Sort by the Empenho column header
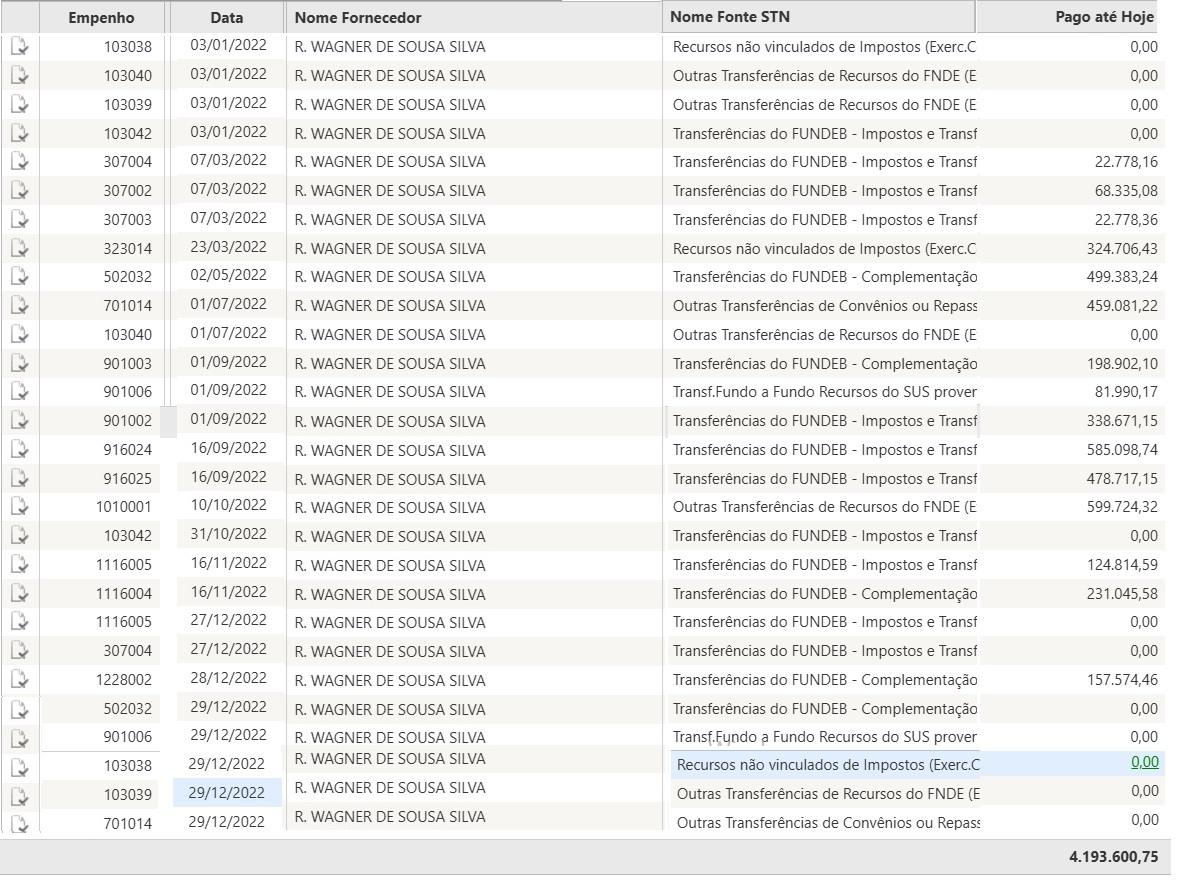 (101, 18)
